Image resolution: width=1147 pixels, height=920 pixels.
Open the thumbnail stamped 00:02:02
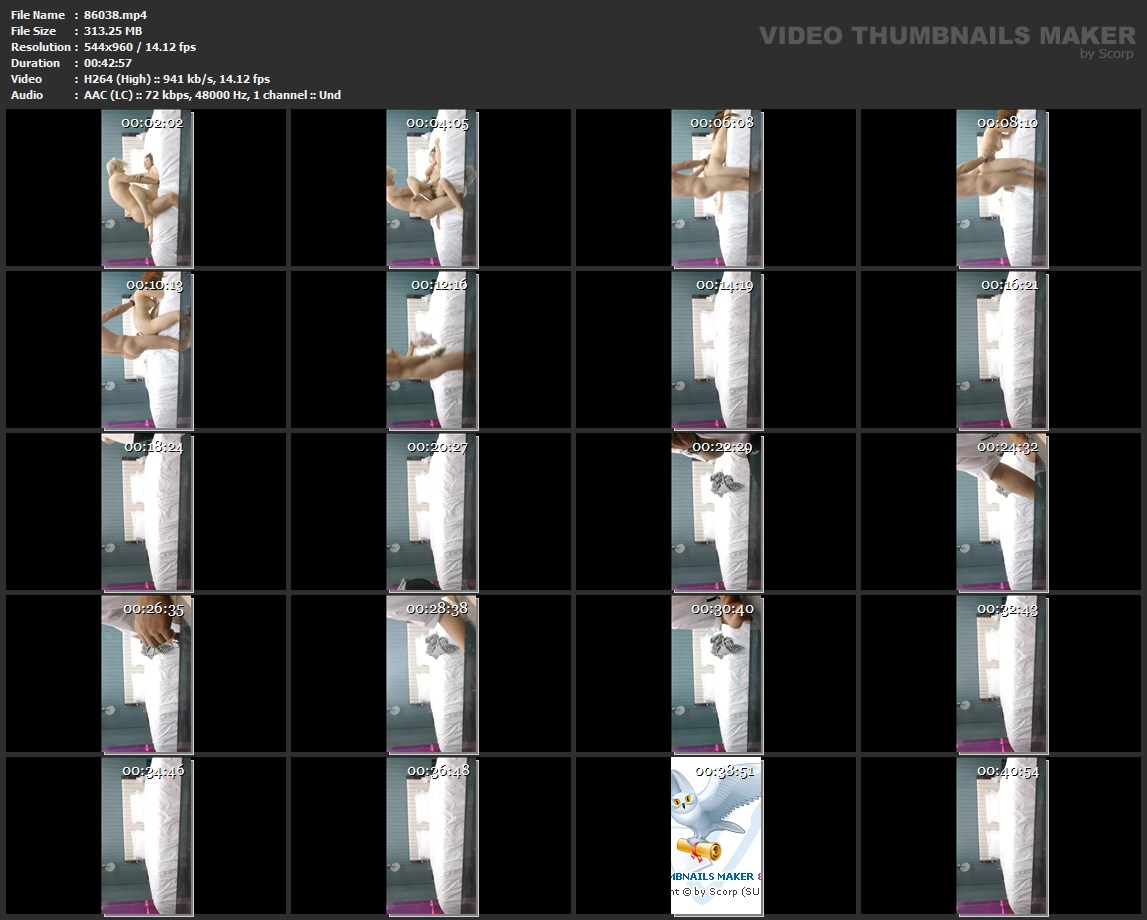coord(147,188)
